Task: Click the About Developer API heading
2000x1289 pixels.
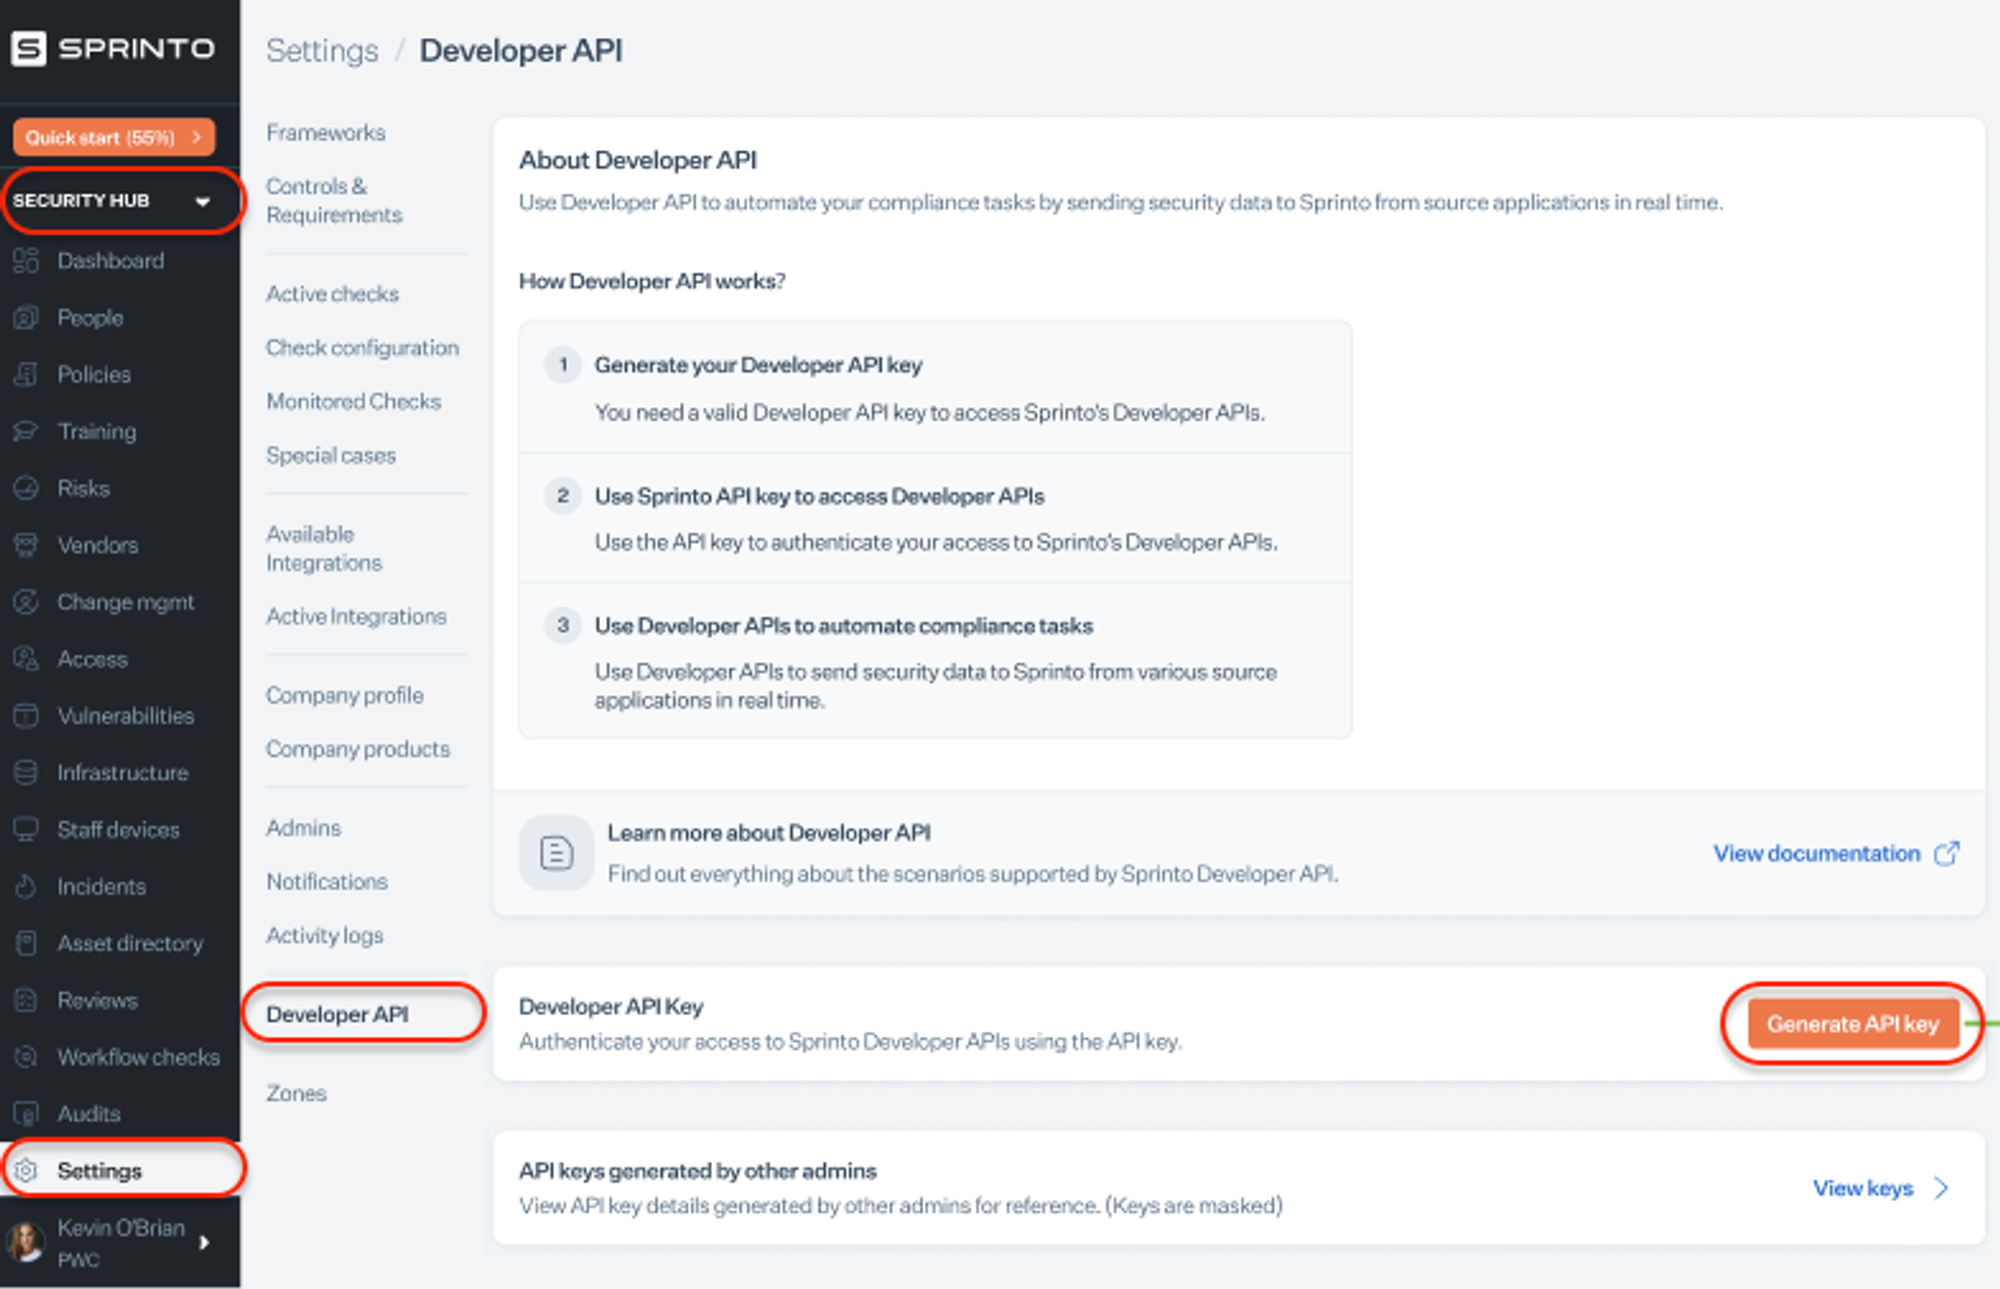Action: click(x=637, y=160)
